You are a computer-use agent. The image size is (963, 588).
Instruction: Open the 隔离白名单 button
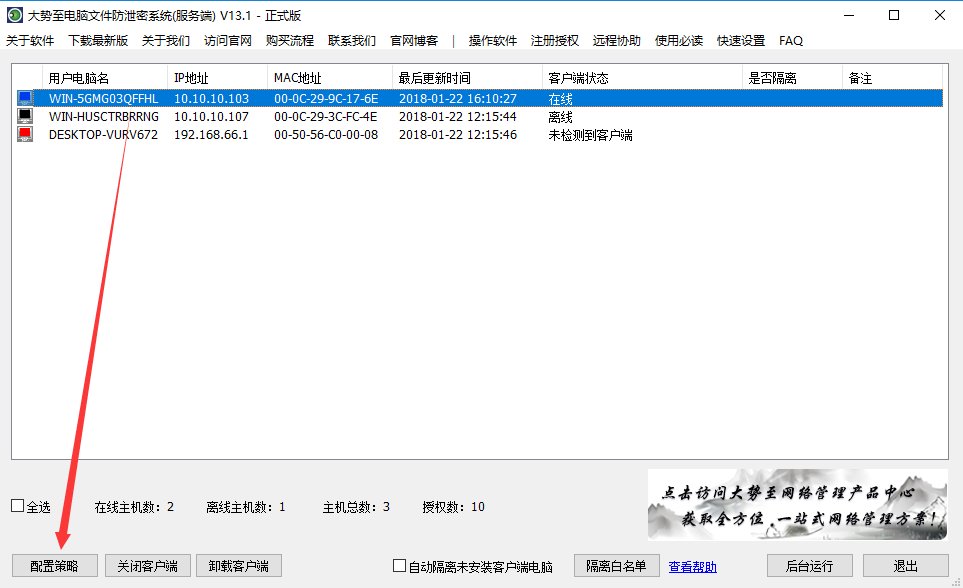[x=616, y=566]
